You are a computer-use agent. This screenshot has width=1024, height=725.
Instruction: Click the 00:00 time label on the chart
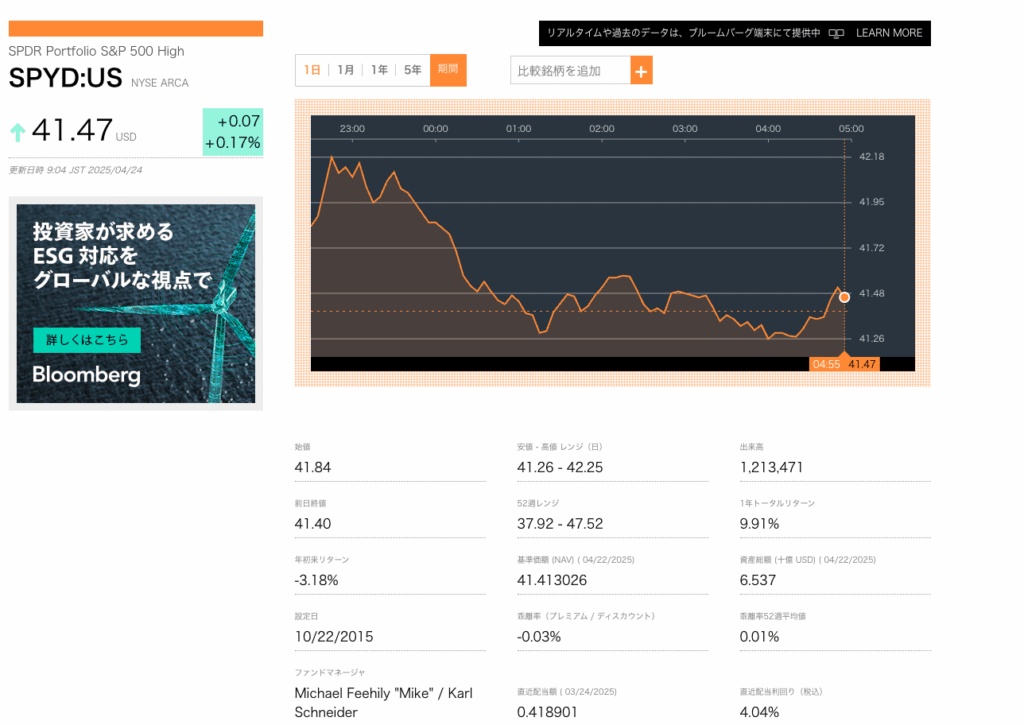pyautogui.click(x=436, y=129)
